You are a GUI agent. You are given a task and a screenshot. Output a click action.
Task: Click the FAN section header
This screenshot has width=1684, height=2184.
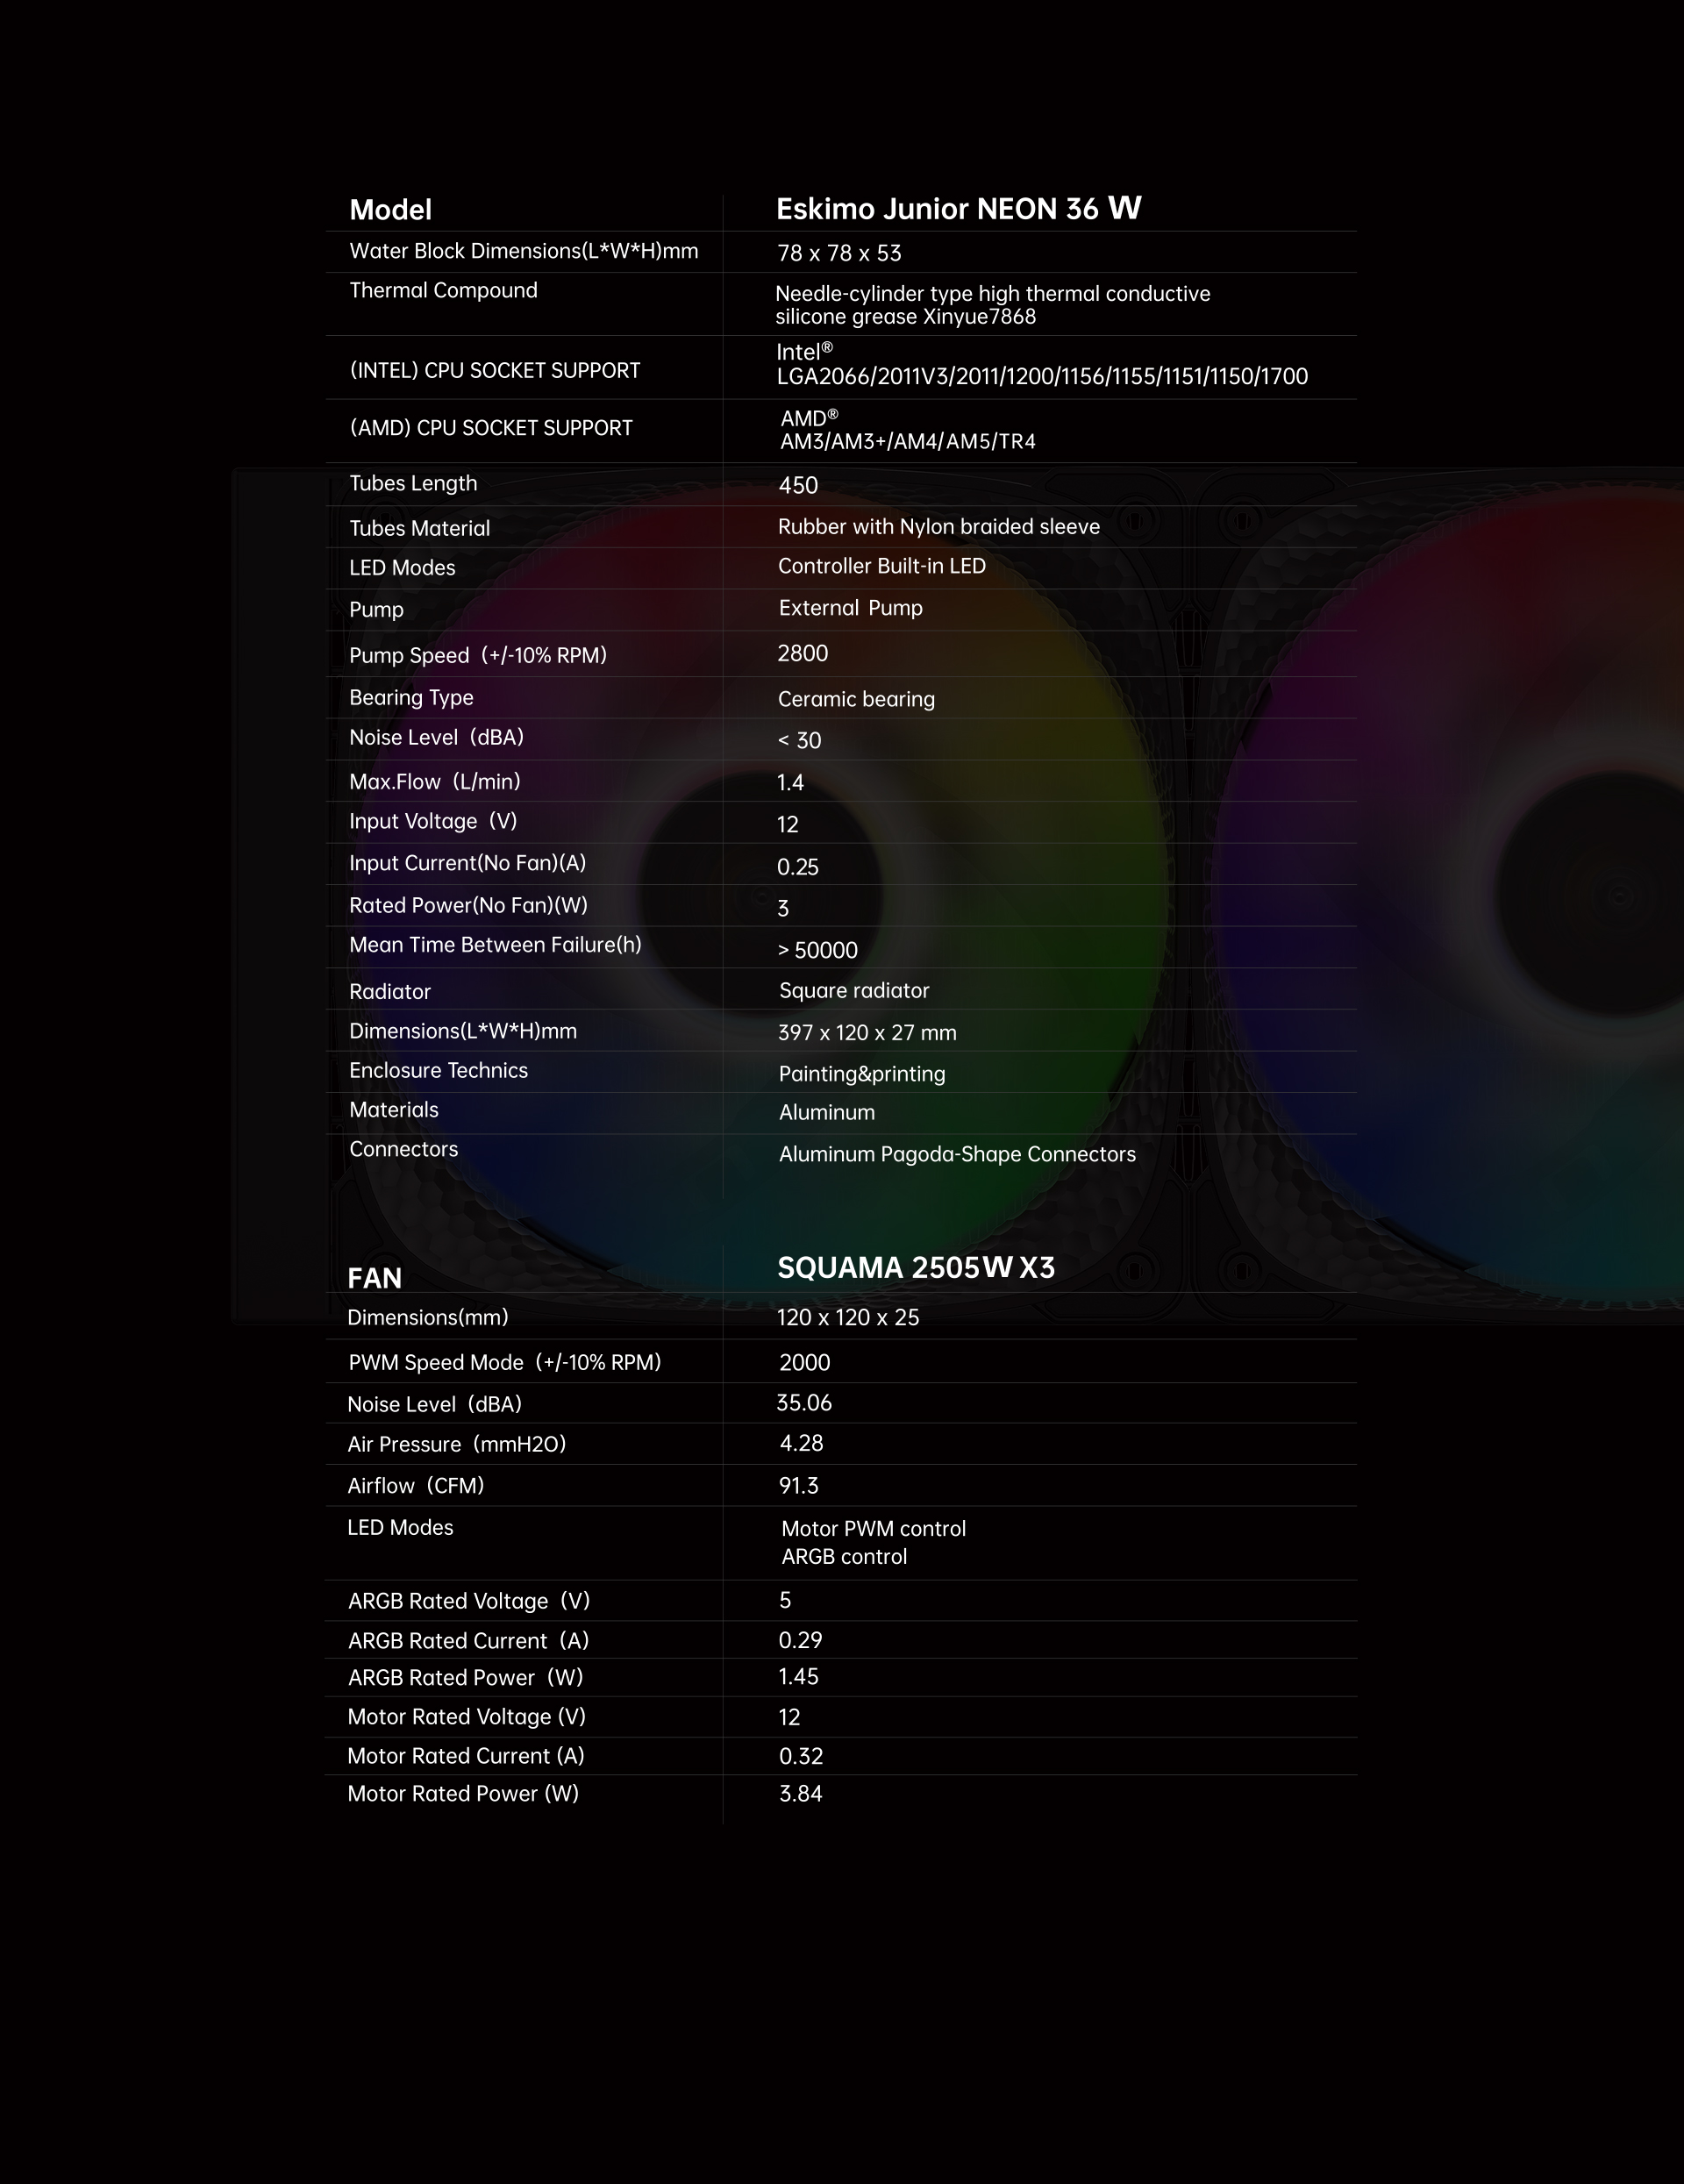pos(374,1278)
